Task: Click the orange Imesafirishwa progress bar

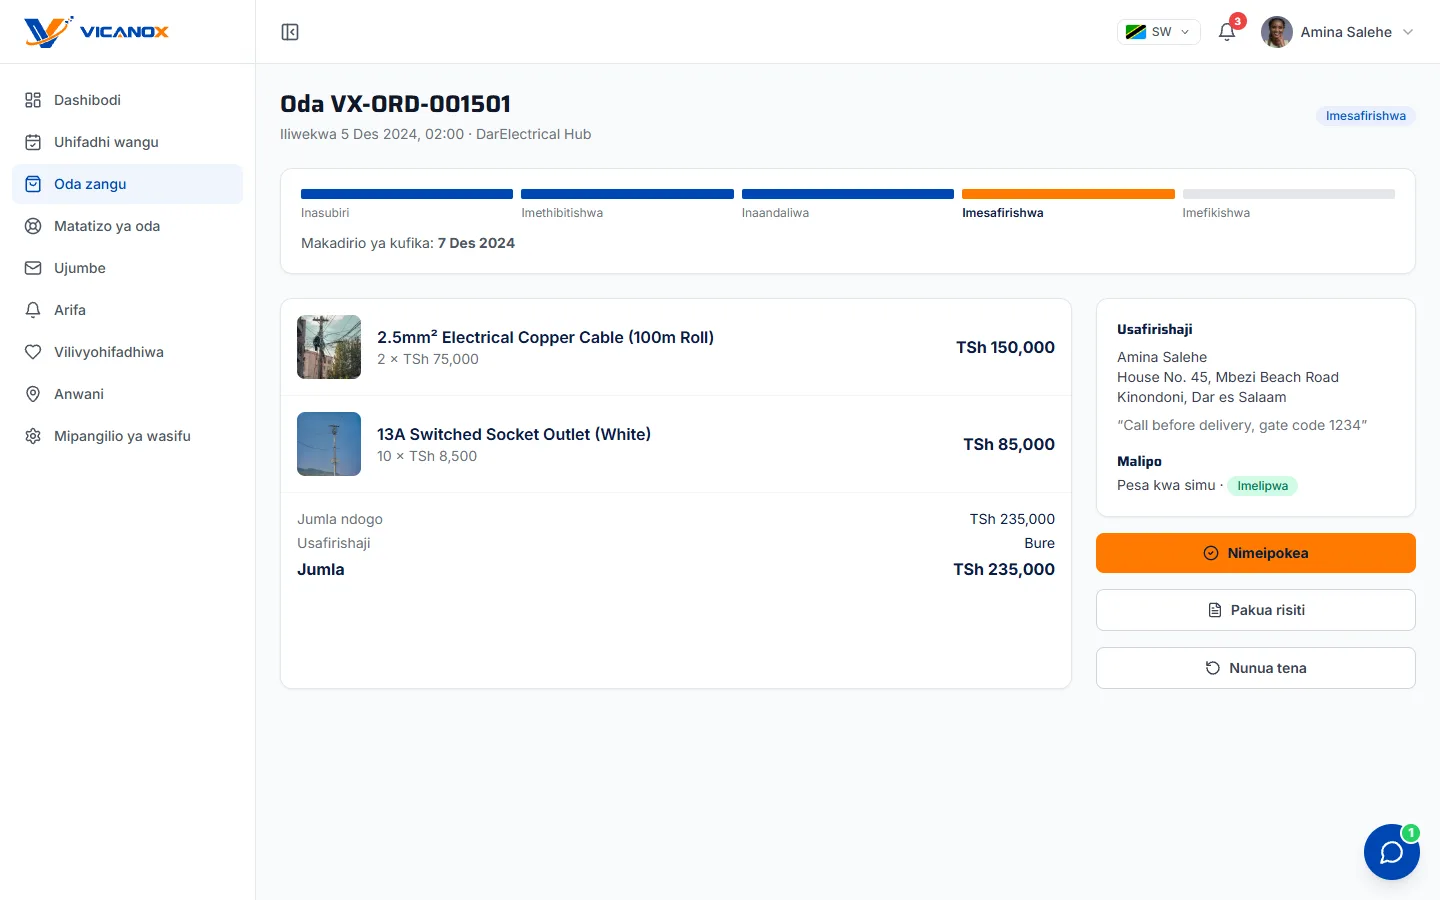Action: [1068, 194]
